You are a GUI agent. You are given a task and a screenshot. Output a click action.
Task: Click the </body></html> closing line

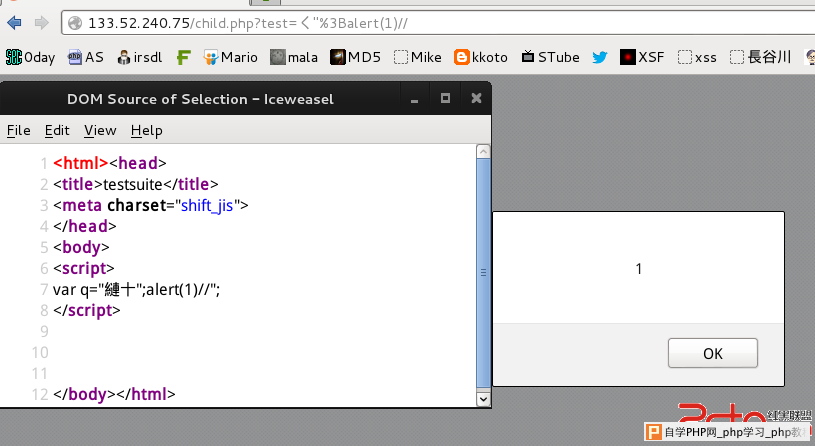point(114,394)
